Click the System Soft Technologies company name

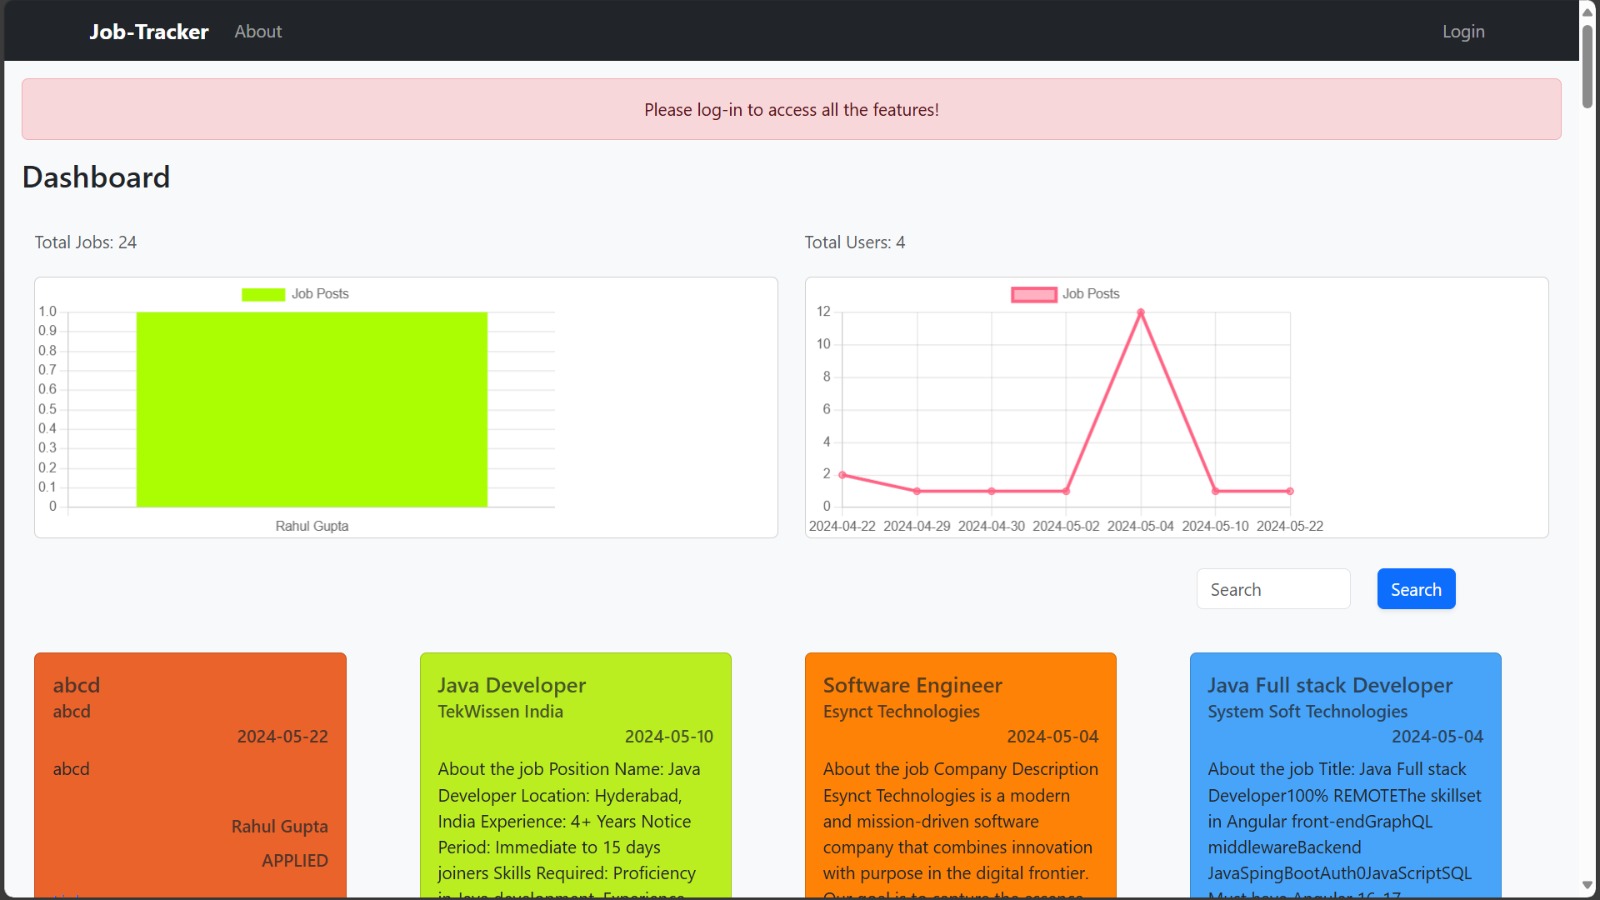click(1307, 711)
